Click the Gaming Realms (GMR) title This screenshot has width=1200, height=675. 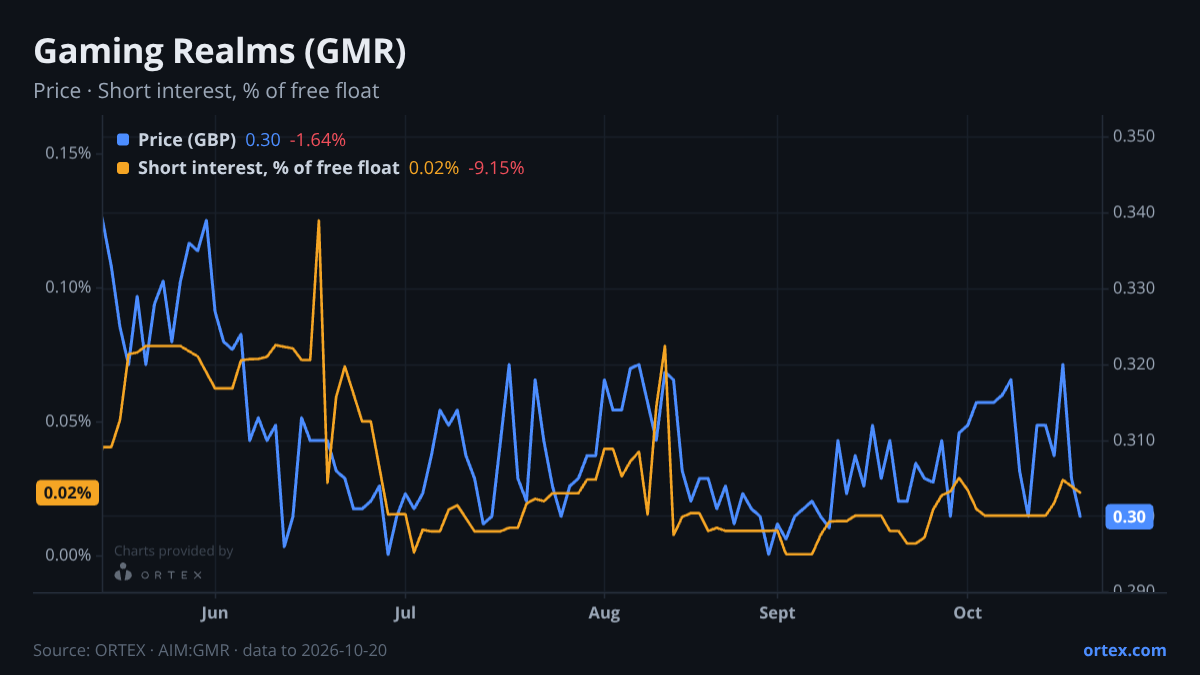[220, 52]
